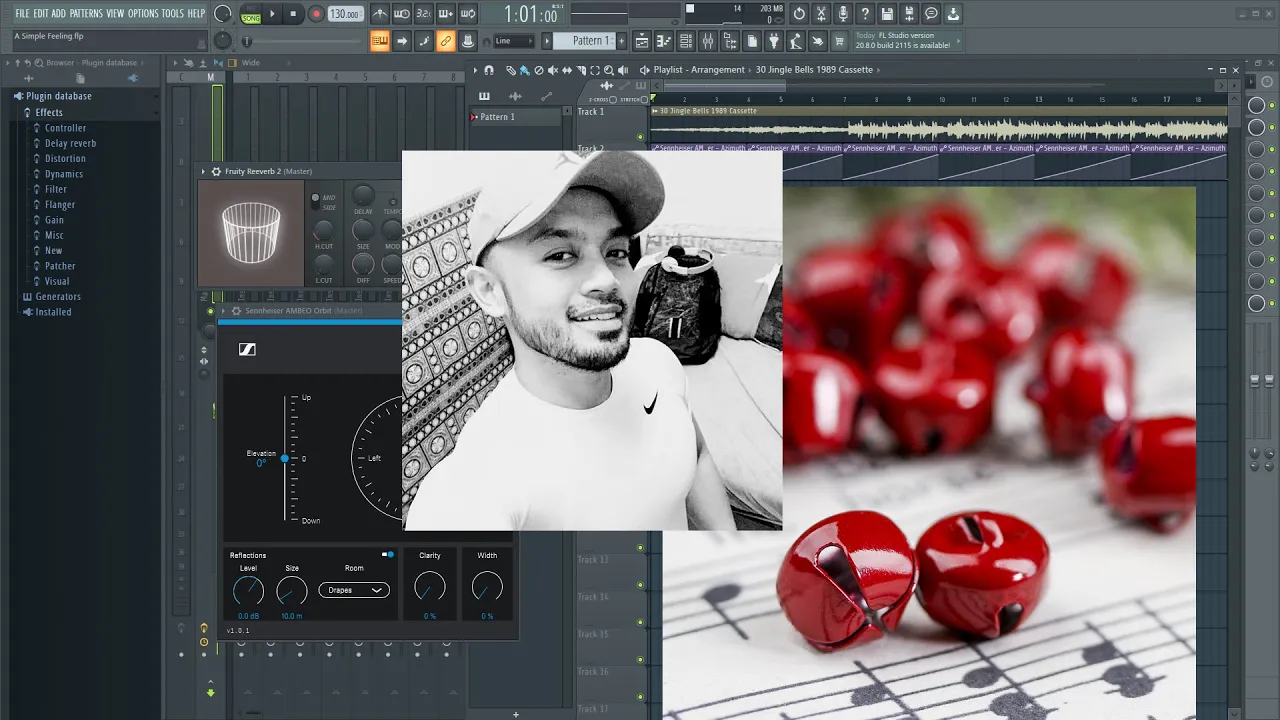Toggle the metronome icon
Viewport: 1280px width, 720px height.
pos(380,14)
